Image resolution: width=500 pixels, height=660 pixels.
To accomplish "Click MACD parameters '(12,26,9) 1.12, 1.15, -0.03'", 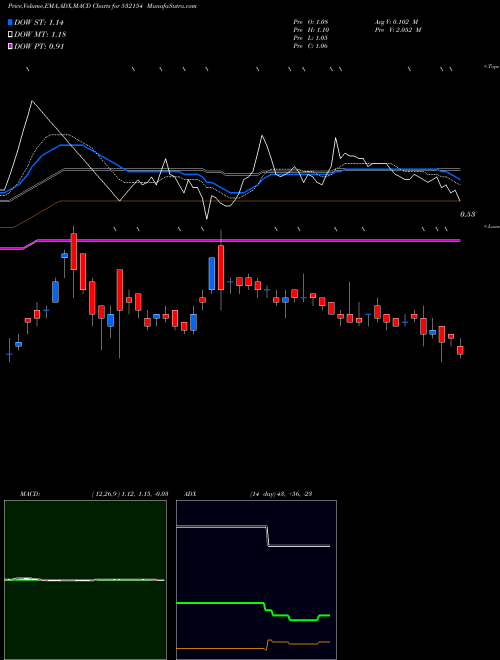I will click(130, 494).
